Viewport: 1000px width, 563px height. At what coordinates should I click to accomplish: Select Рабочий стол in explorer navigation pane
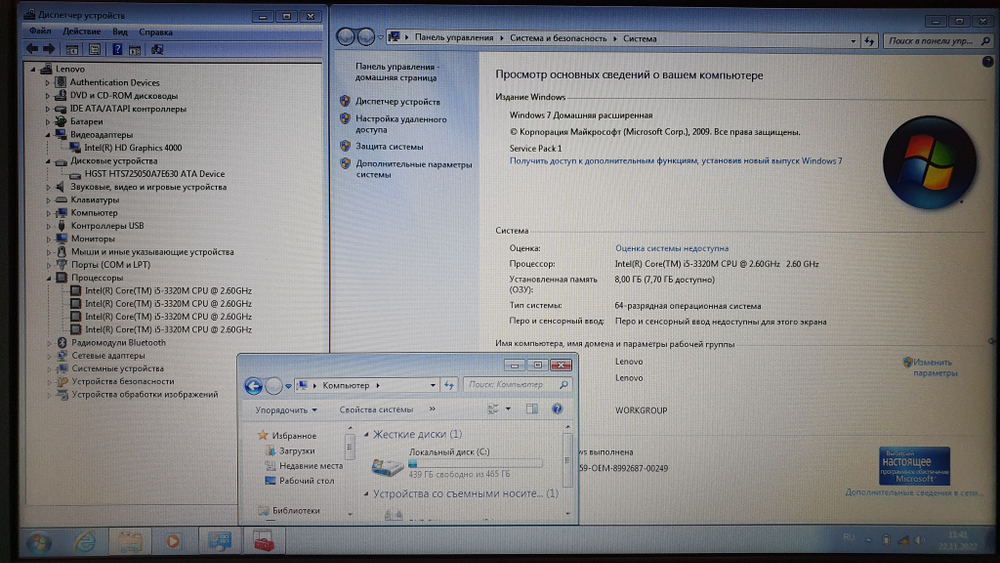[x=306, y=481]
